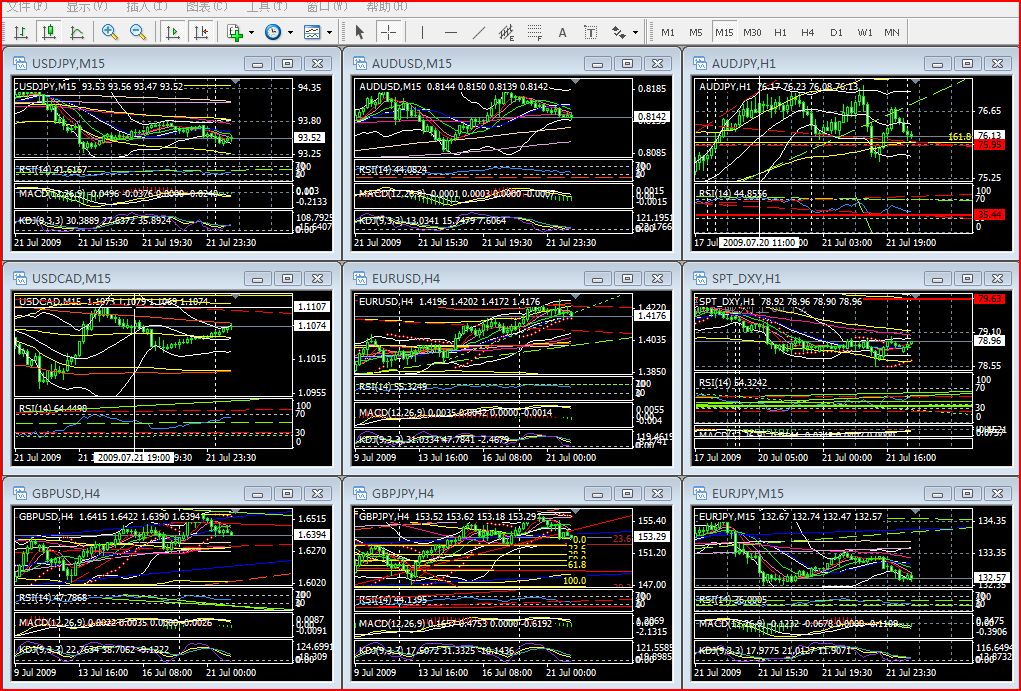Select the arrow cursor tool

coord(359,32)
